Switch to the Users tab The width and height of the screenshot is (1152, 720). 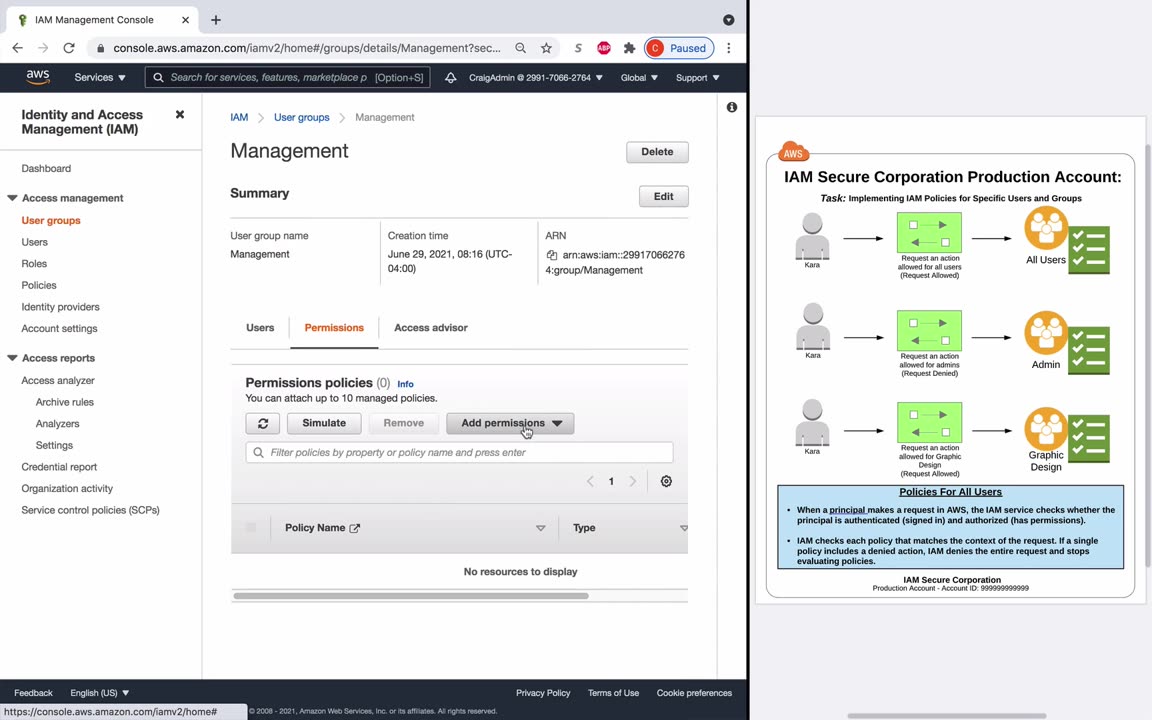click(260, 328)
